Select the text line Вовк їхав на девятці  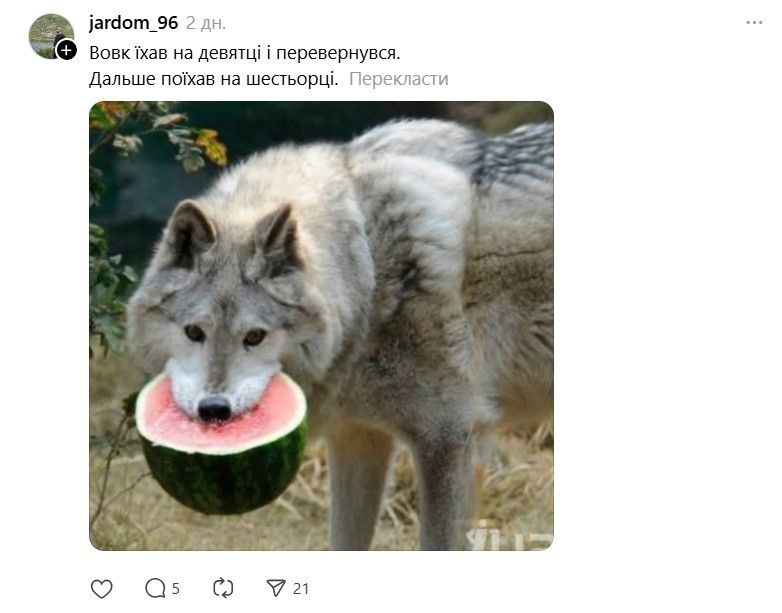[175, 53]
